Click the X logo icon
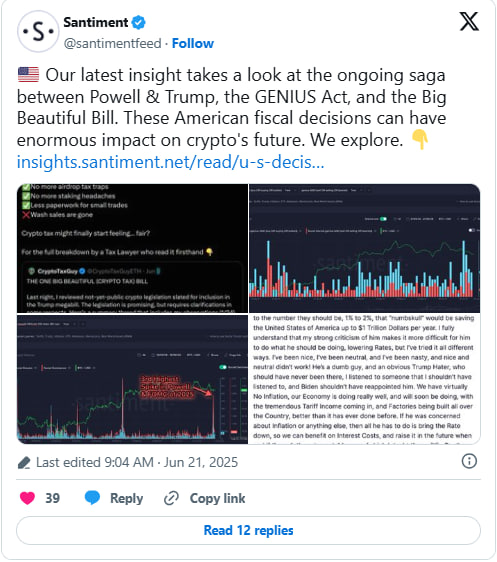The image size is (497, 562). pyautogui.click(x=469, y=21)
